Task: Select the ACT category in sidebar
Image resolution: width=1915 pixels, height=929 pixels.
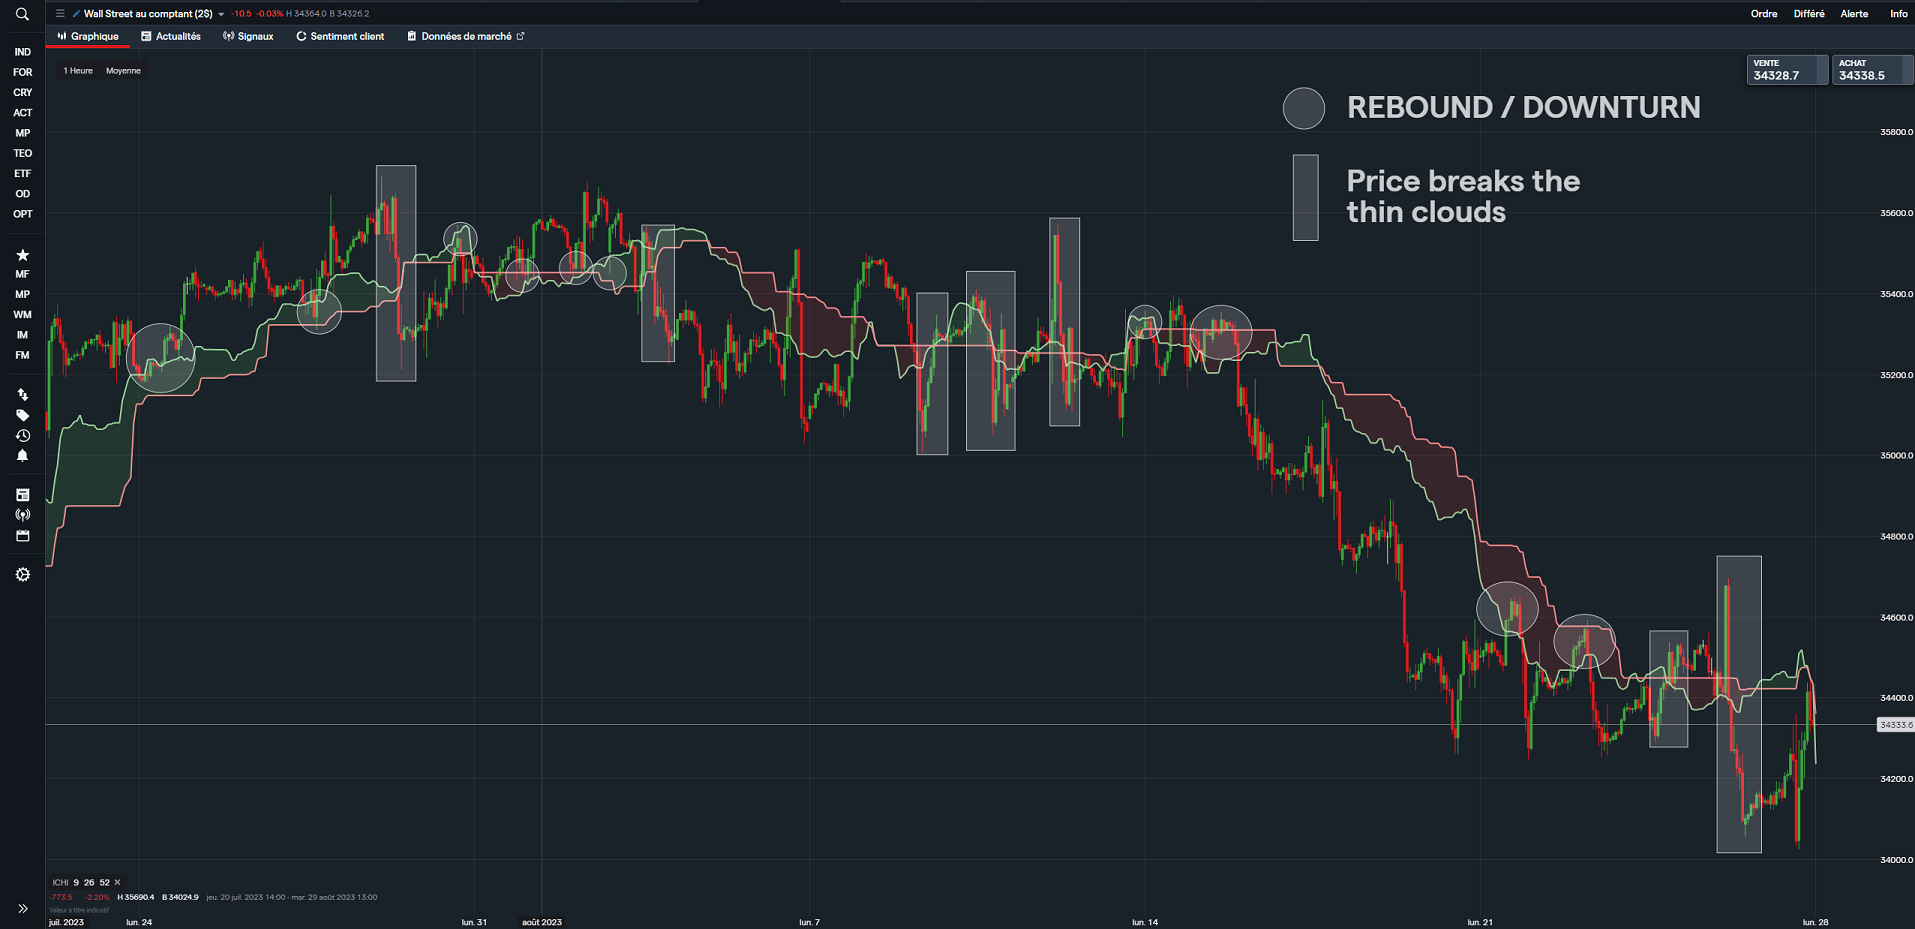Action: (x=22, y=113)
